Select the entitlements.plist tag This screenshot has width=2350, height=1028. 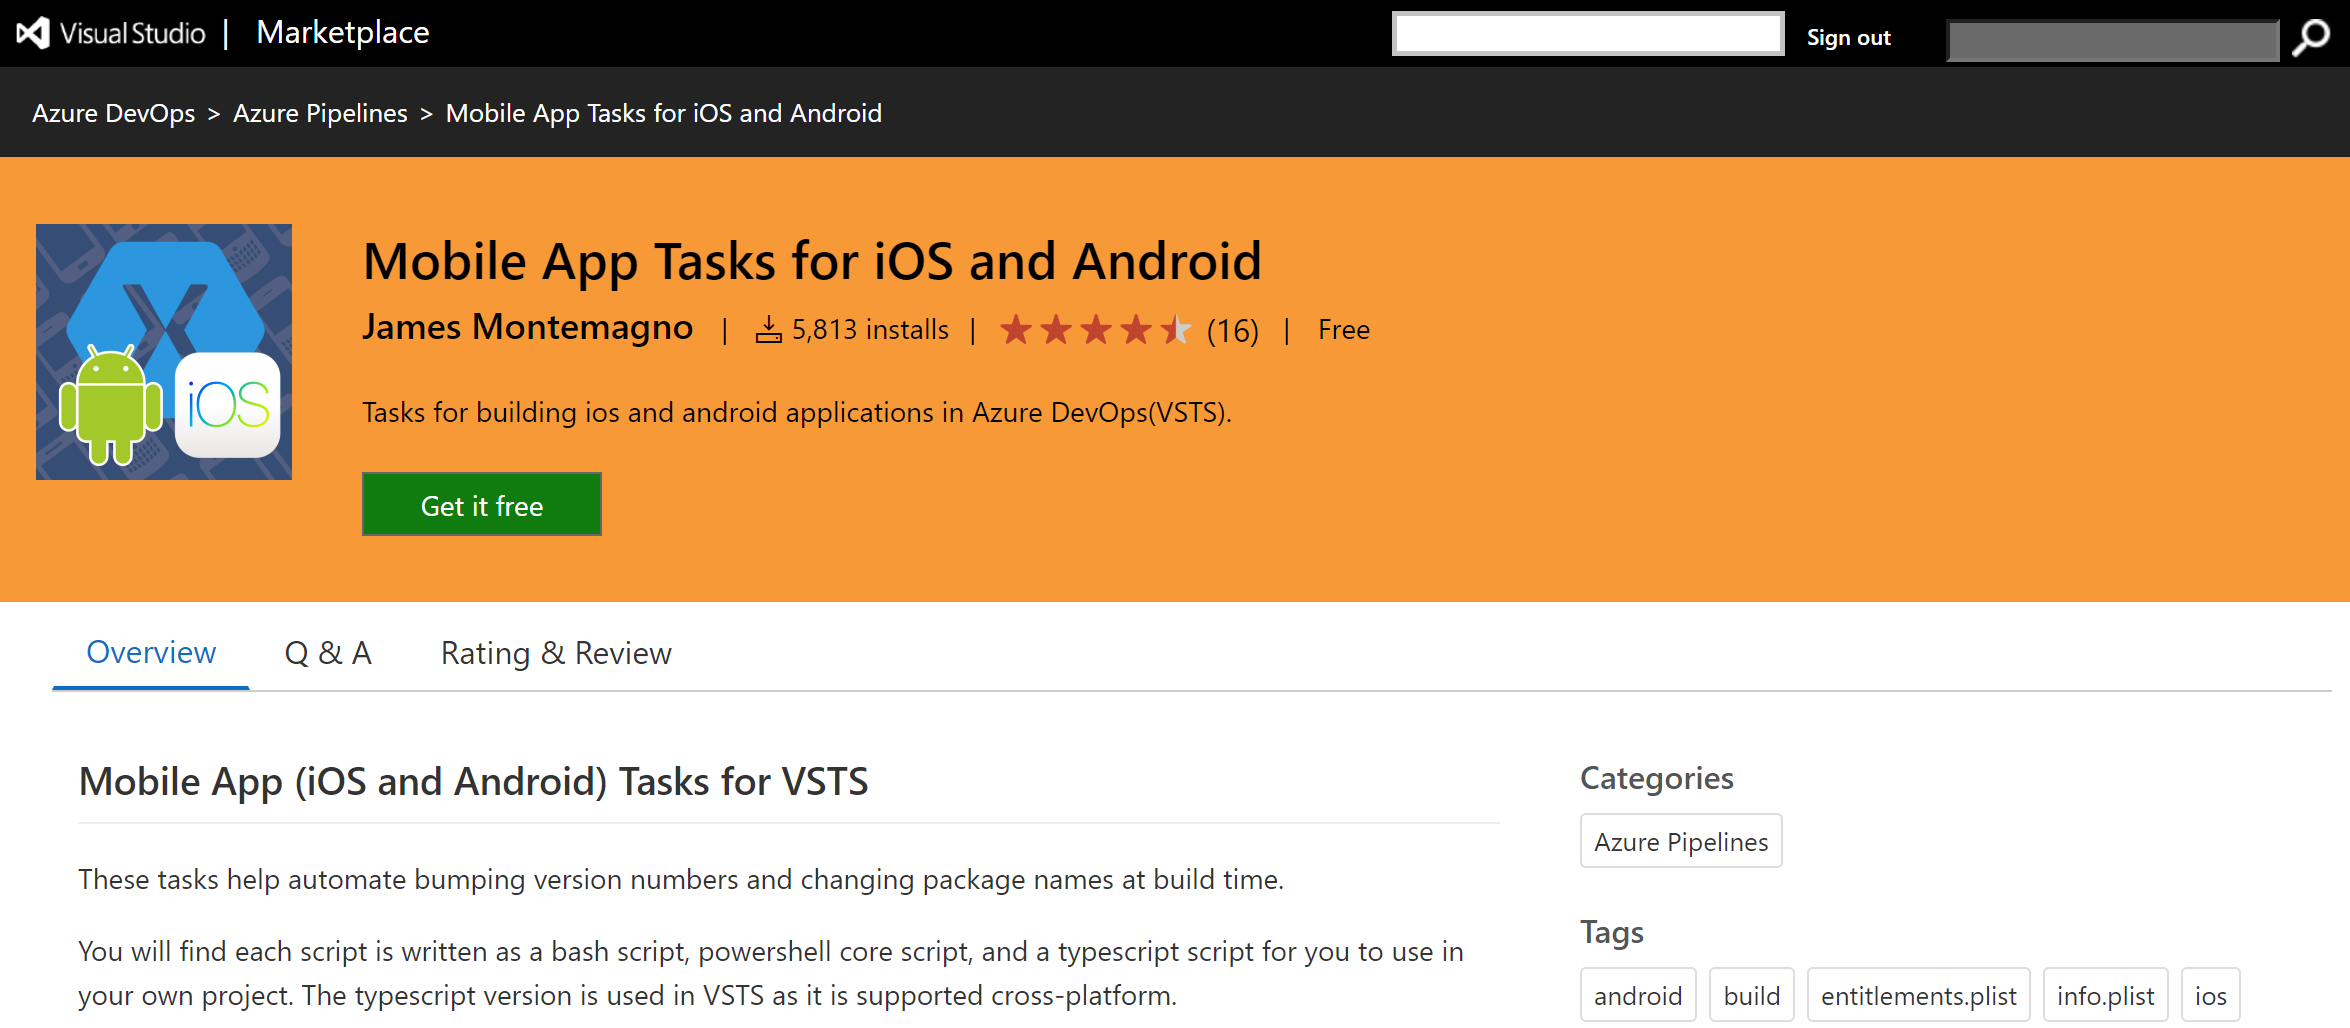(1919, 995)
